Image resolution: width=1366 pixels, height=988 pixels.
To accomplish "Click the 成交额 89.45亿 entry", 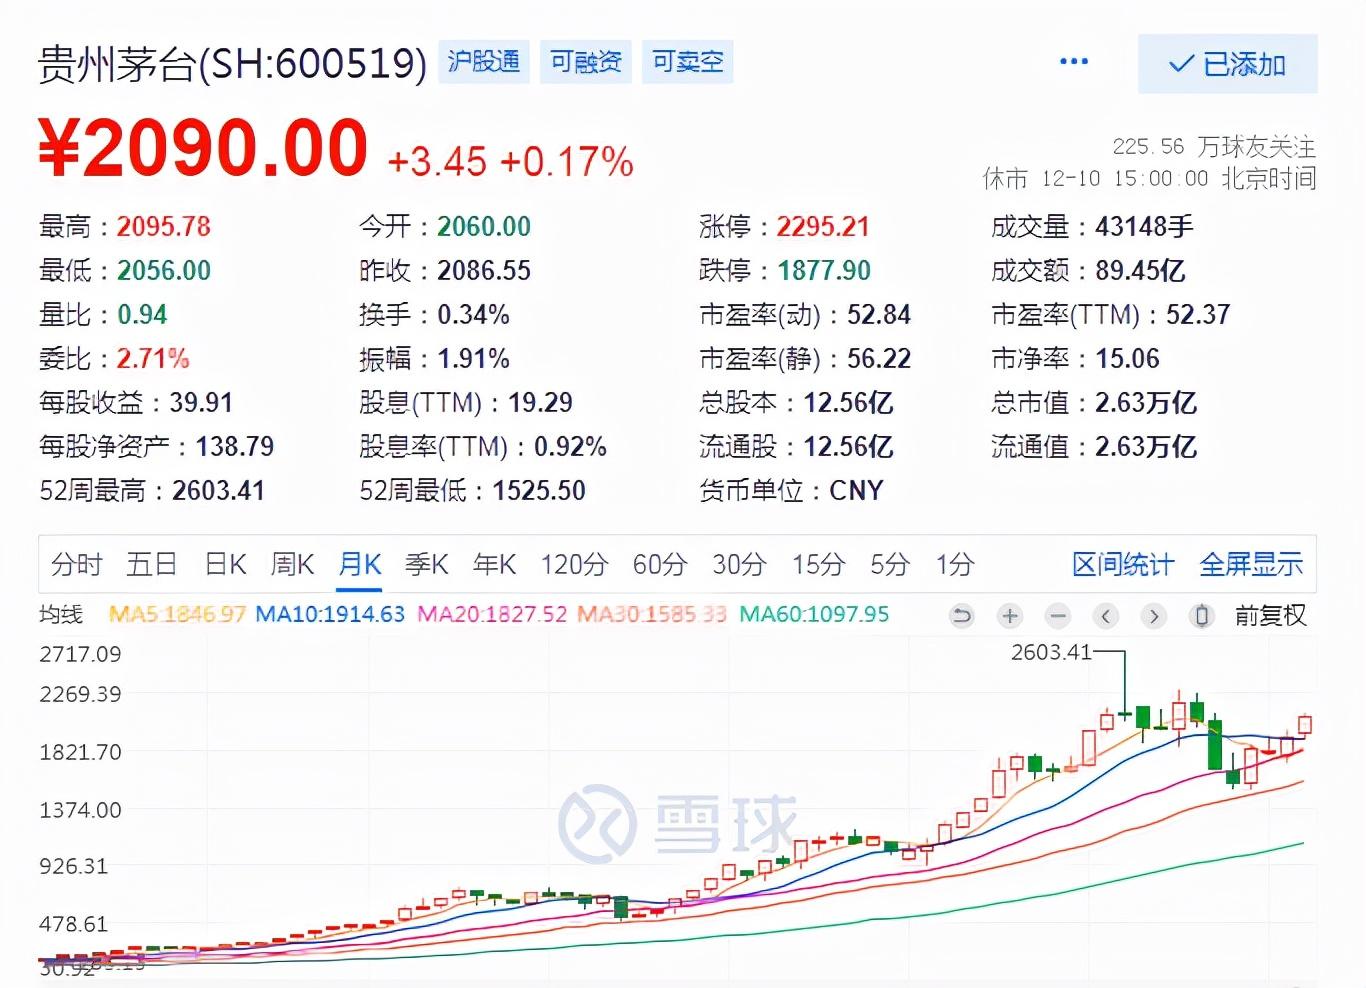I will click(x=1088, y=271).
